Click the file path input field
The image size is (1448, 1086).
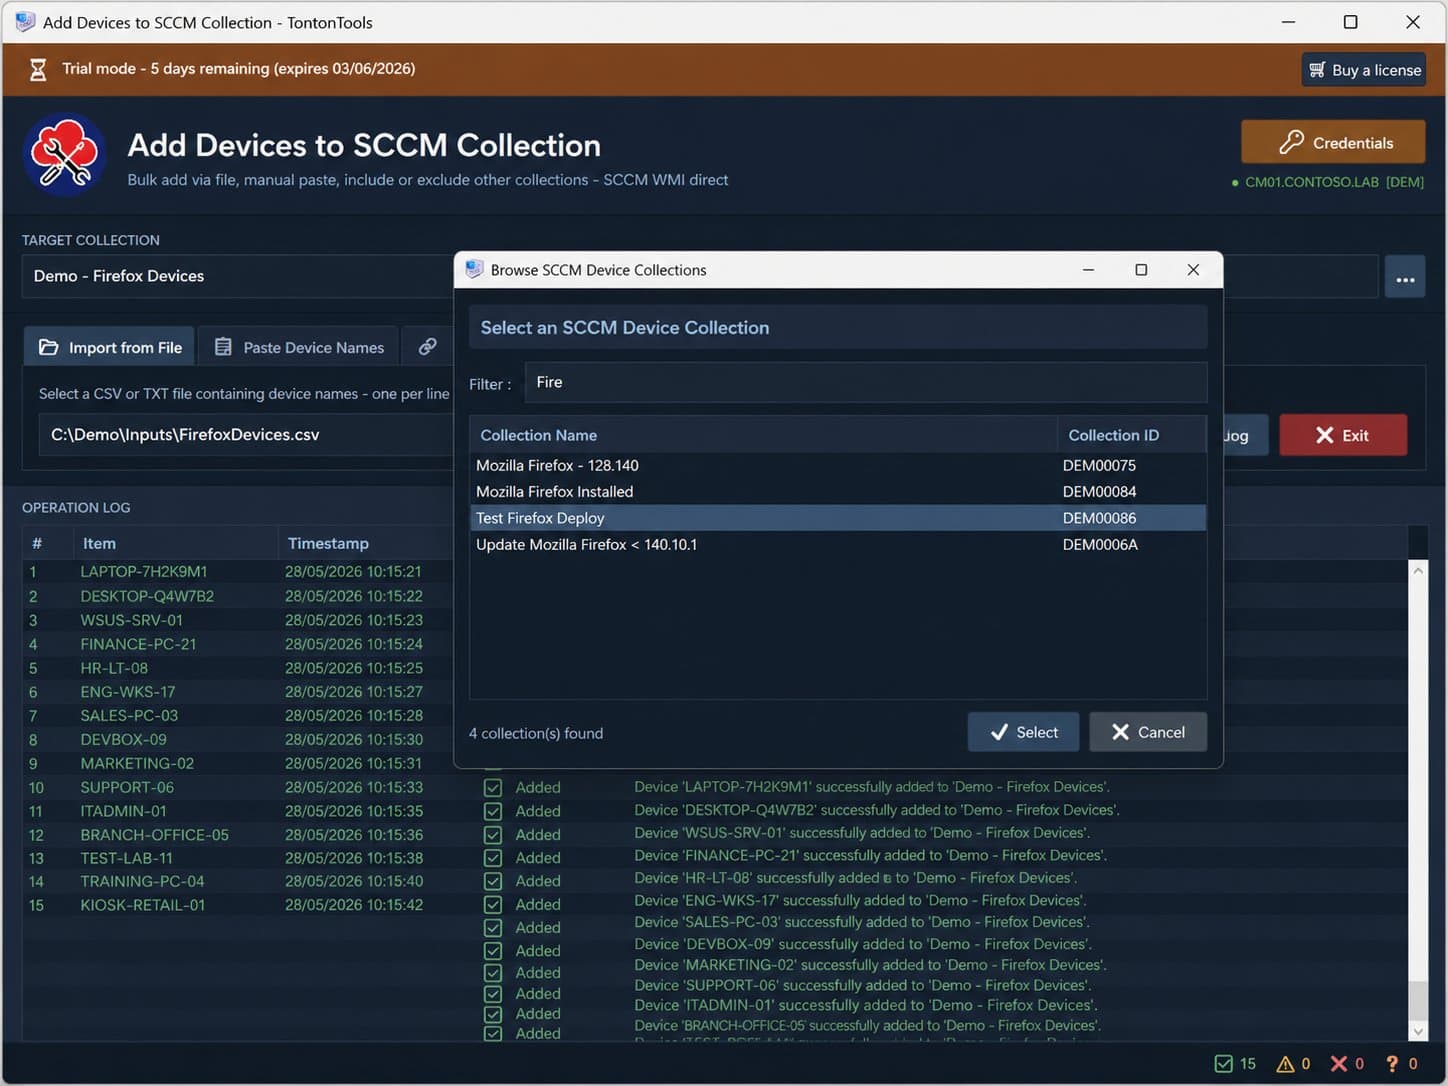(245, 434)
